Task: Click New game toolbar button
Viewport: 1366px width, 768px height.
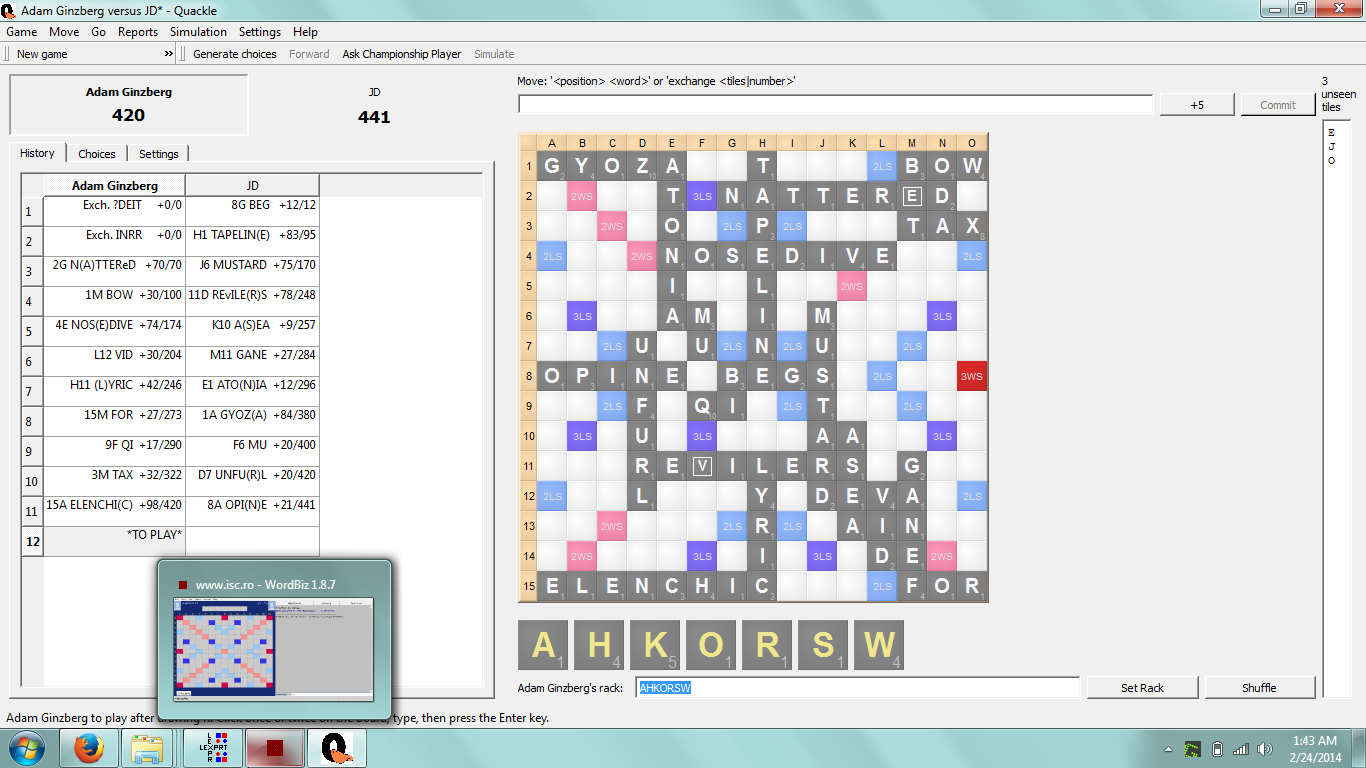Action: pyautogui.click(x=42, y=54)
